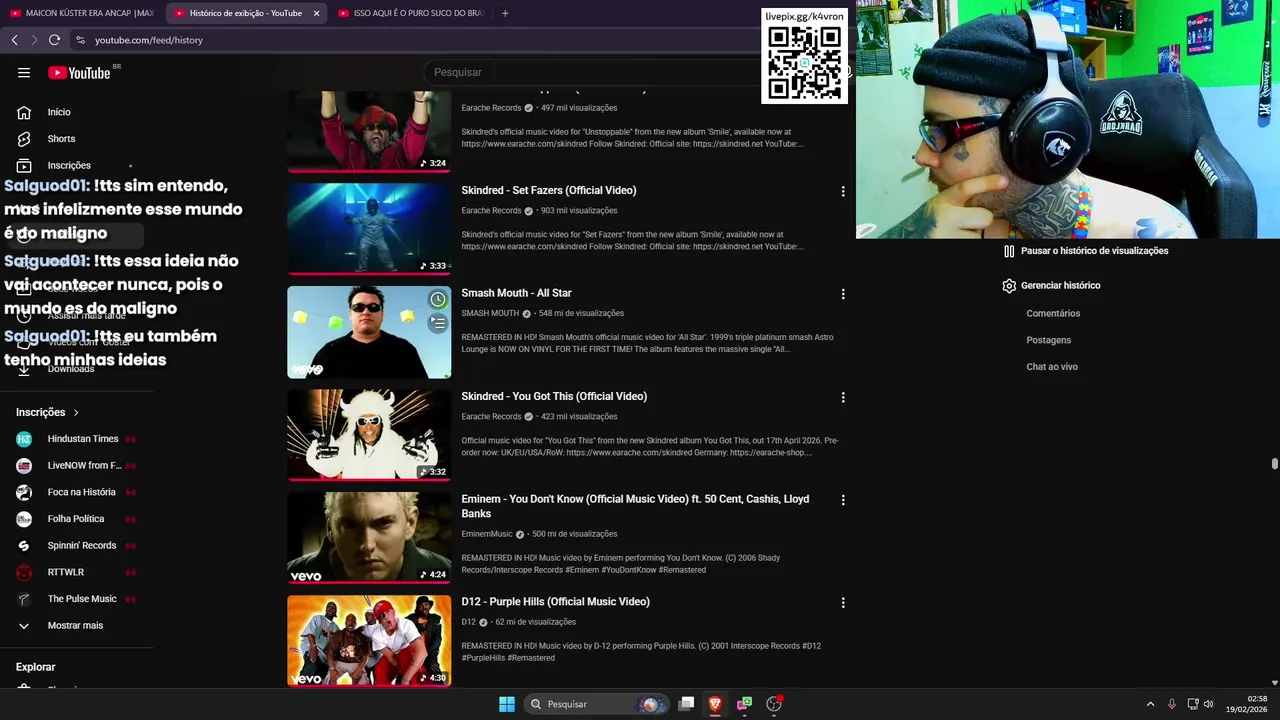Select the Histórico de exibição tab
The image size is (1280, 720).
pyautogui.click(x=245, y=13)
